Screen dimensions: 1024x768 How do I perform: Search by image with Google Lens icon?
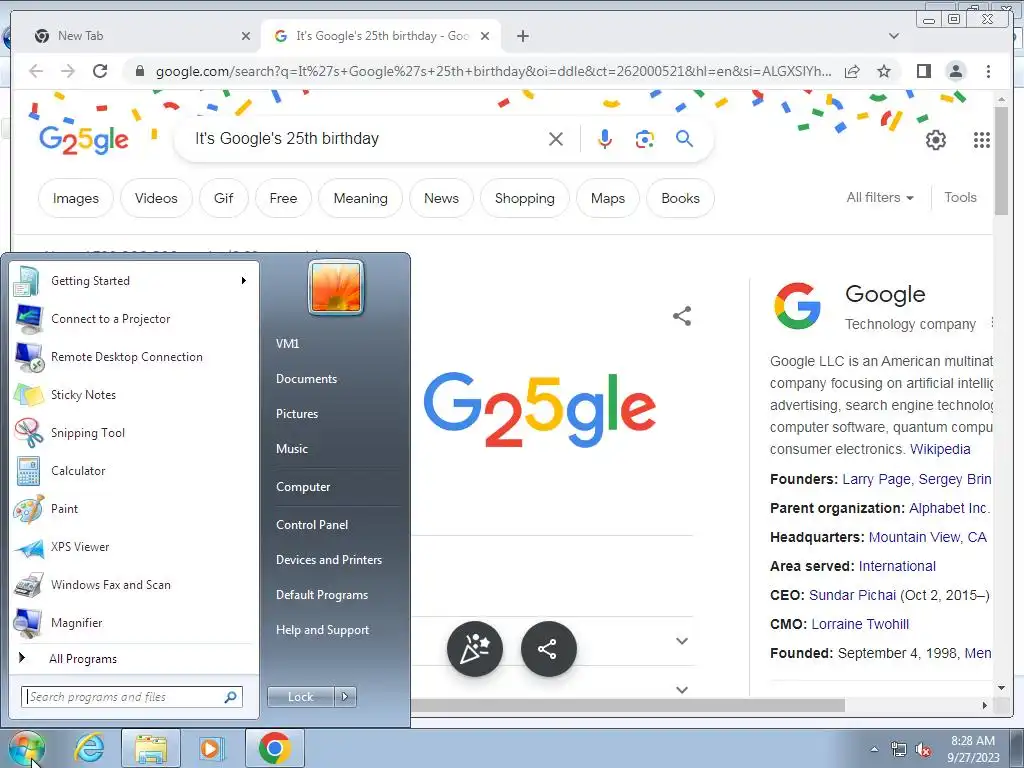[645, 139]
